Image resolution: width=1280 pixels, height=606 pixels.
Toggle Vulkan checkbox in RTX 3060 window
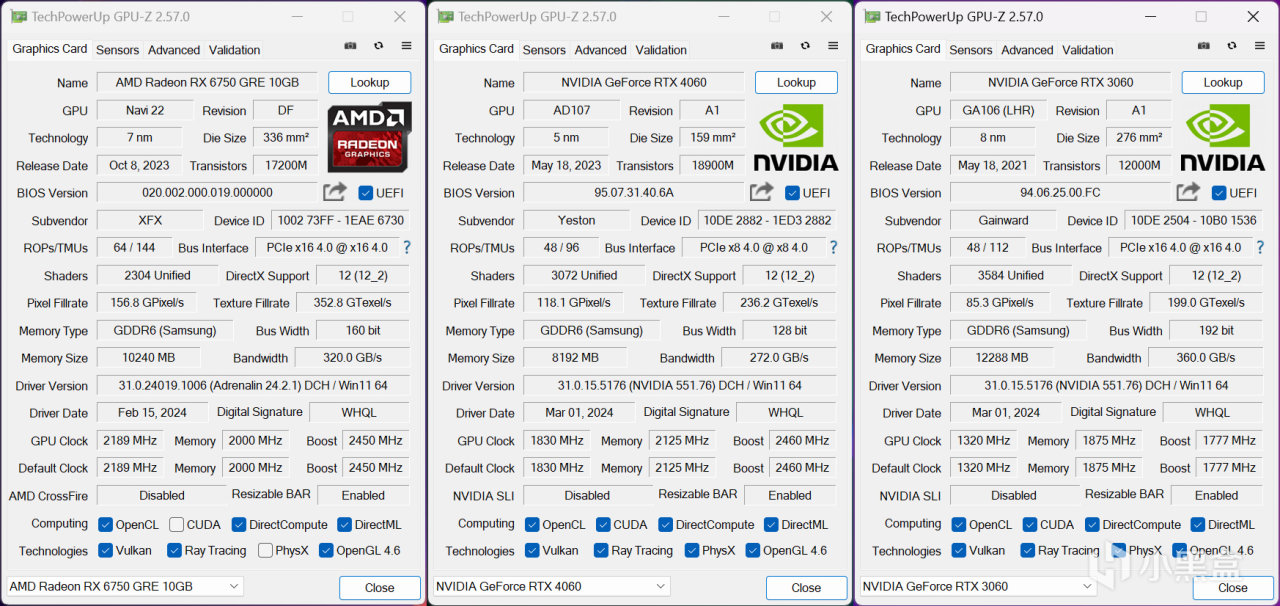[x=959, y=550]
